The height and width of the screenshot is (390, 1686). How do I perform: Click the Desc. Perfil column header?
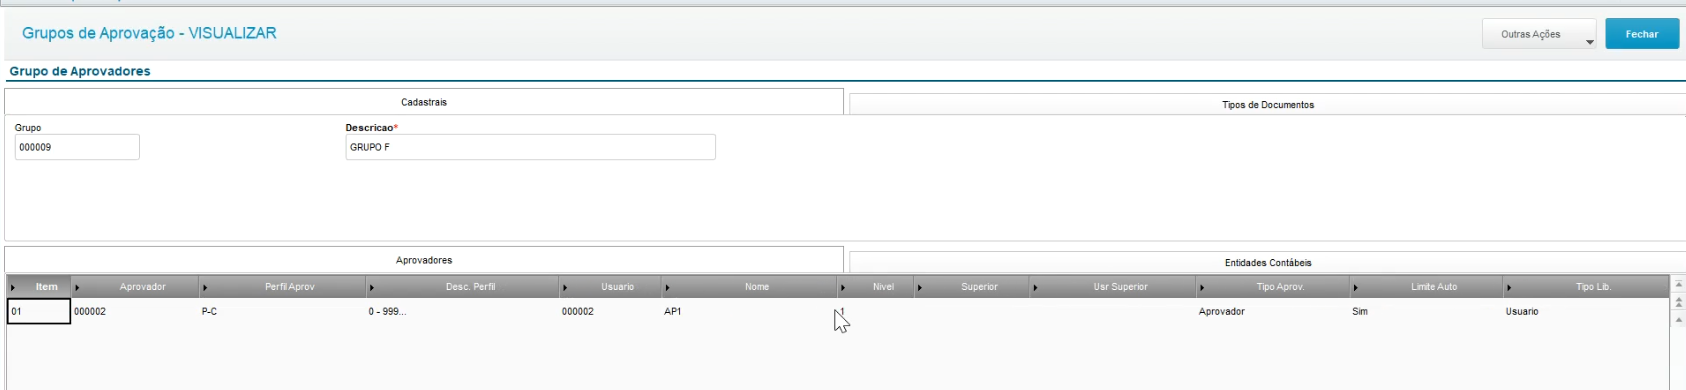click(x=463, y=287)
